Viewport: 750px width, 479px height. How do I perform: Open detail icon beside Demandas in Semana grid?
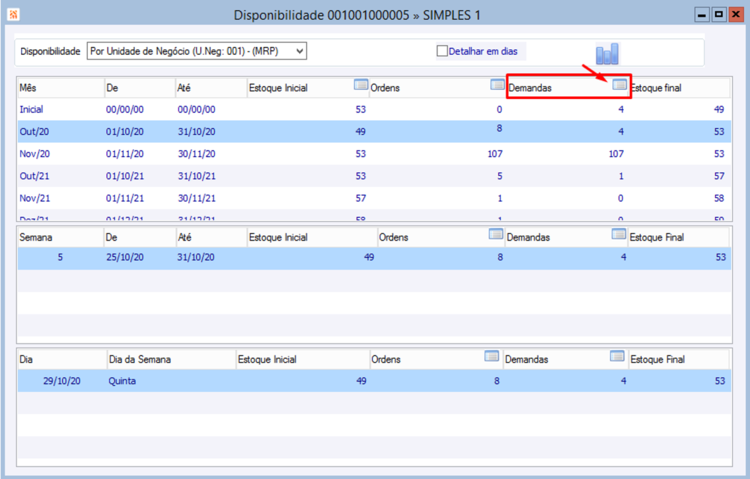pos(618,234)
